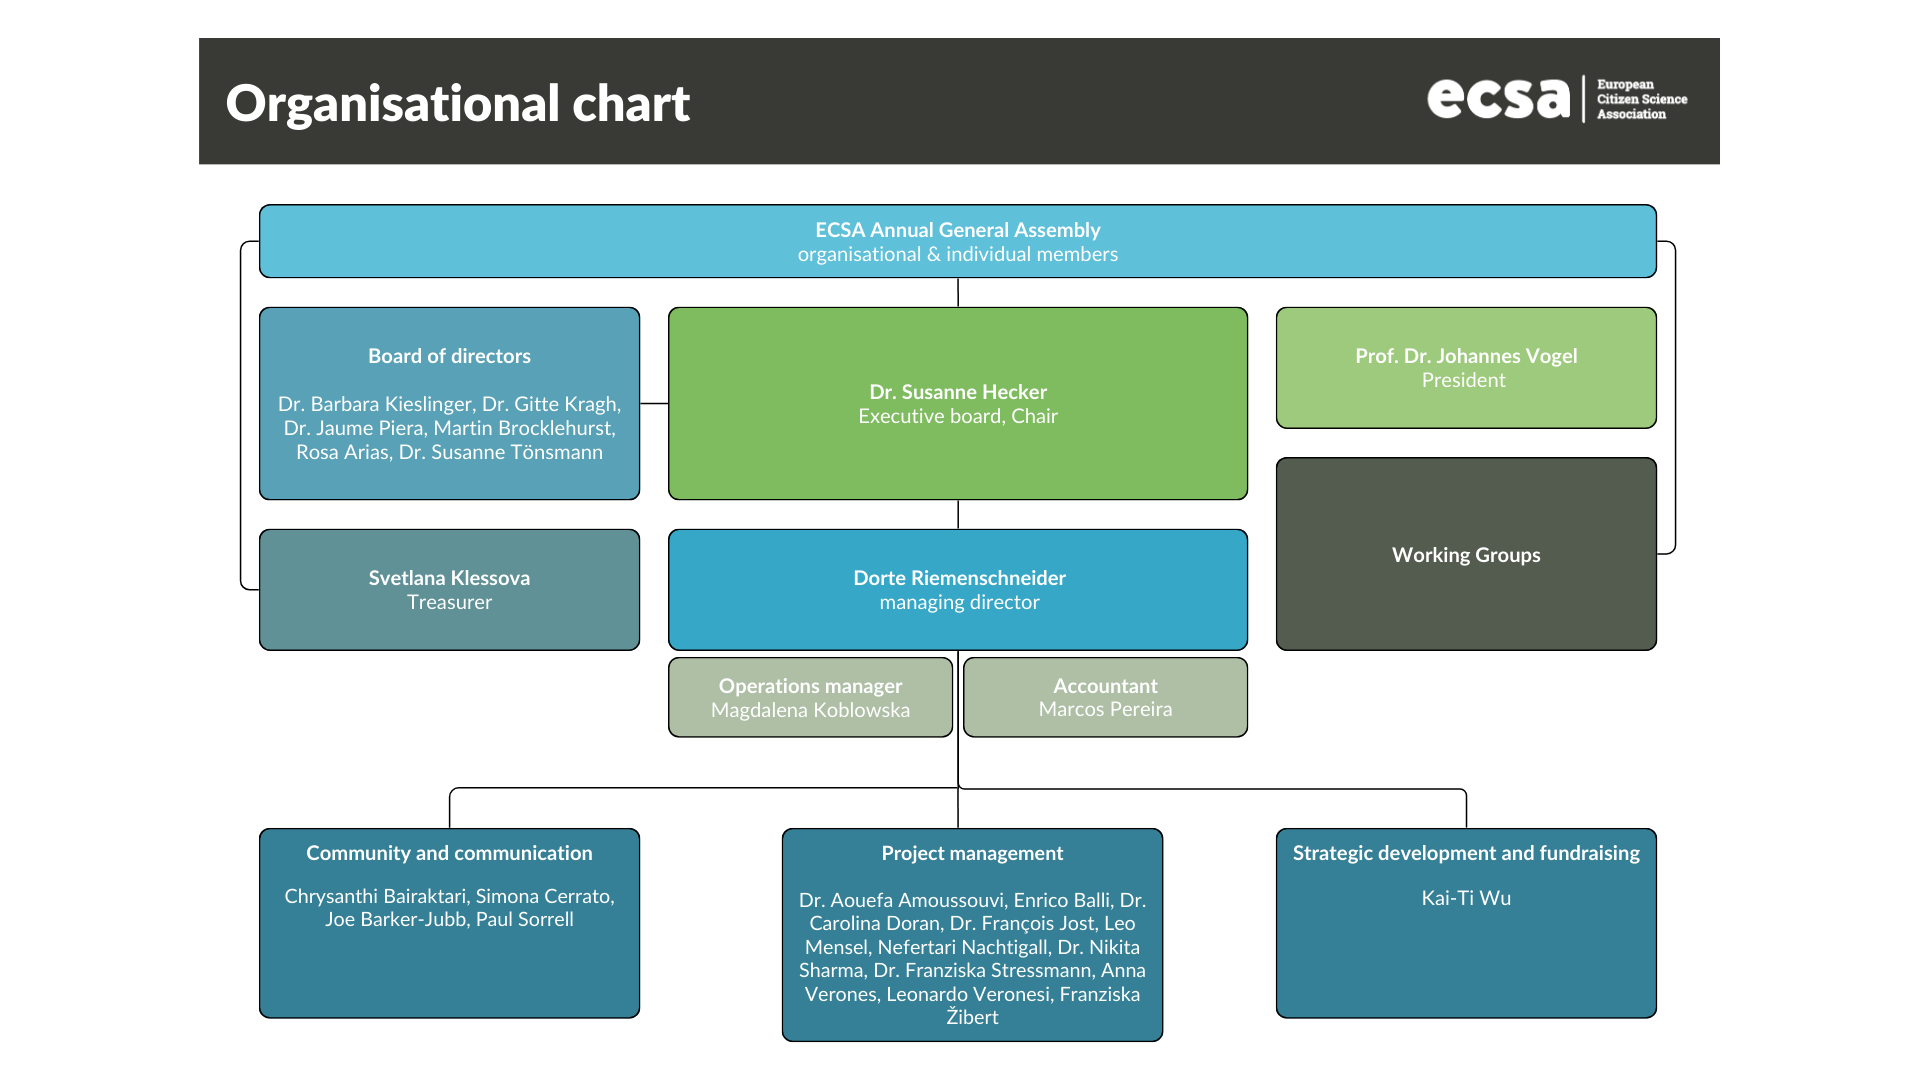1920x1080 pixels.
Task: Click Accountant Marcos Pereira box
Action: pos(1104,697)
